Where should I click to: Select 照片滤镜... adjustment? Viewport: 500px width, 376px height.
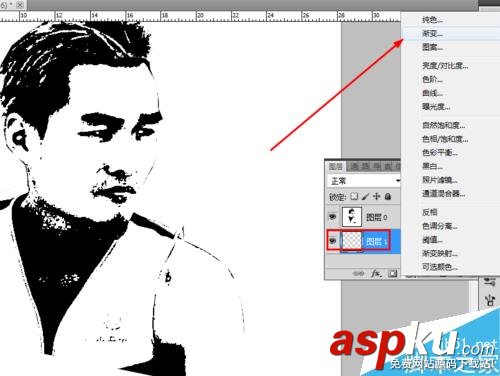[440, 180]
